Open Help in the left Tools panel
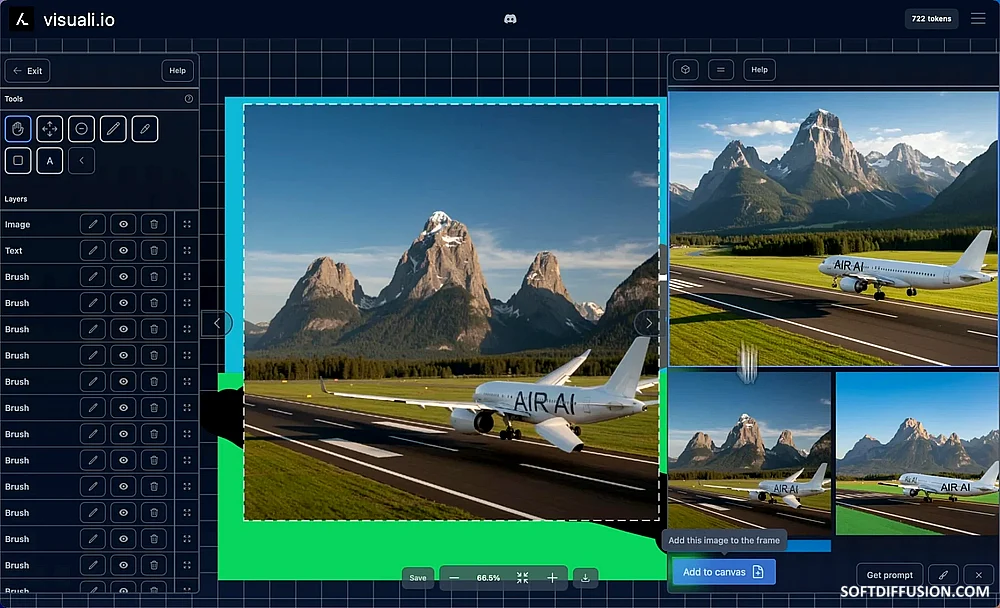The height and width of the screenshot is (608, 1000). (177, 71)
